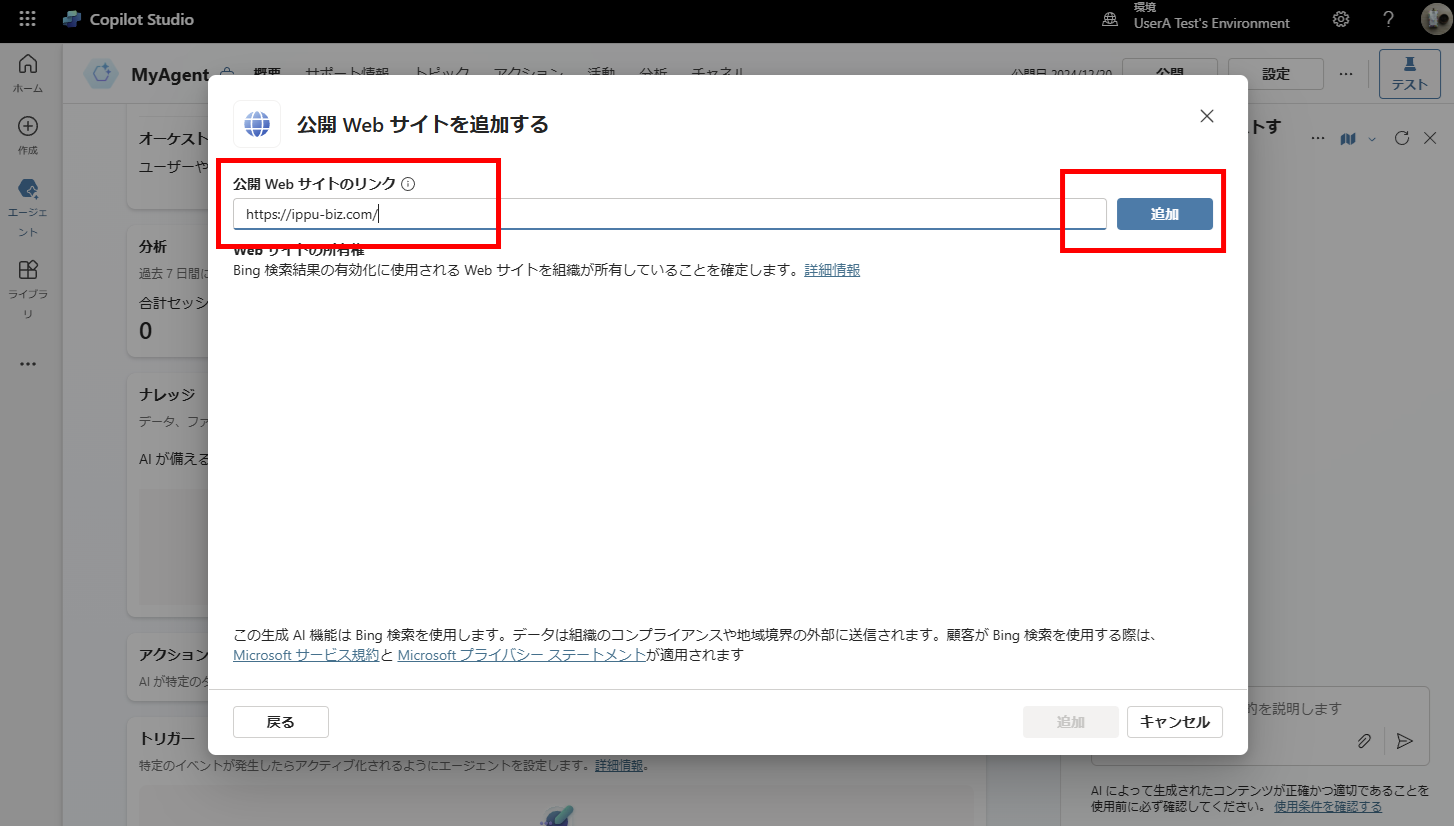This screenshot has width=1454, height=826.
Task: Open the Microsoft app launcher grid
Action: tap(27, 19)
